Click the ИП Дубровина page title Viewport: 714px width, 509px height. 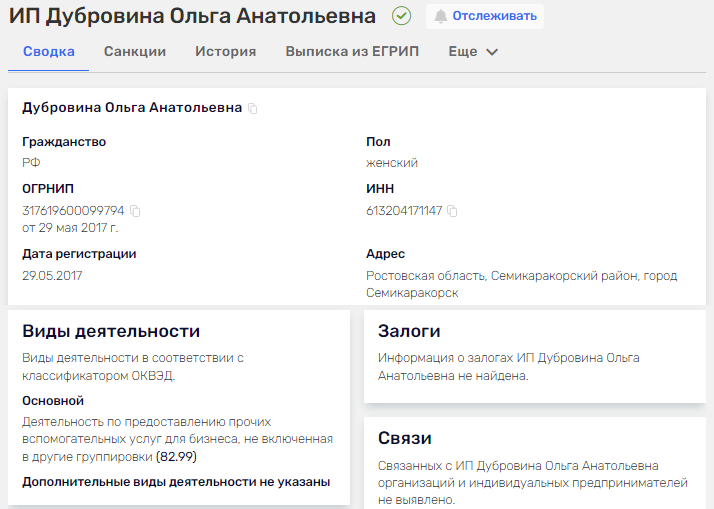tap(192, 16)
